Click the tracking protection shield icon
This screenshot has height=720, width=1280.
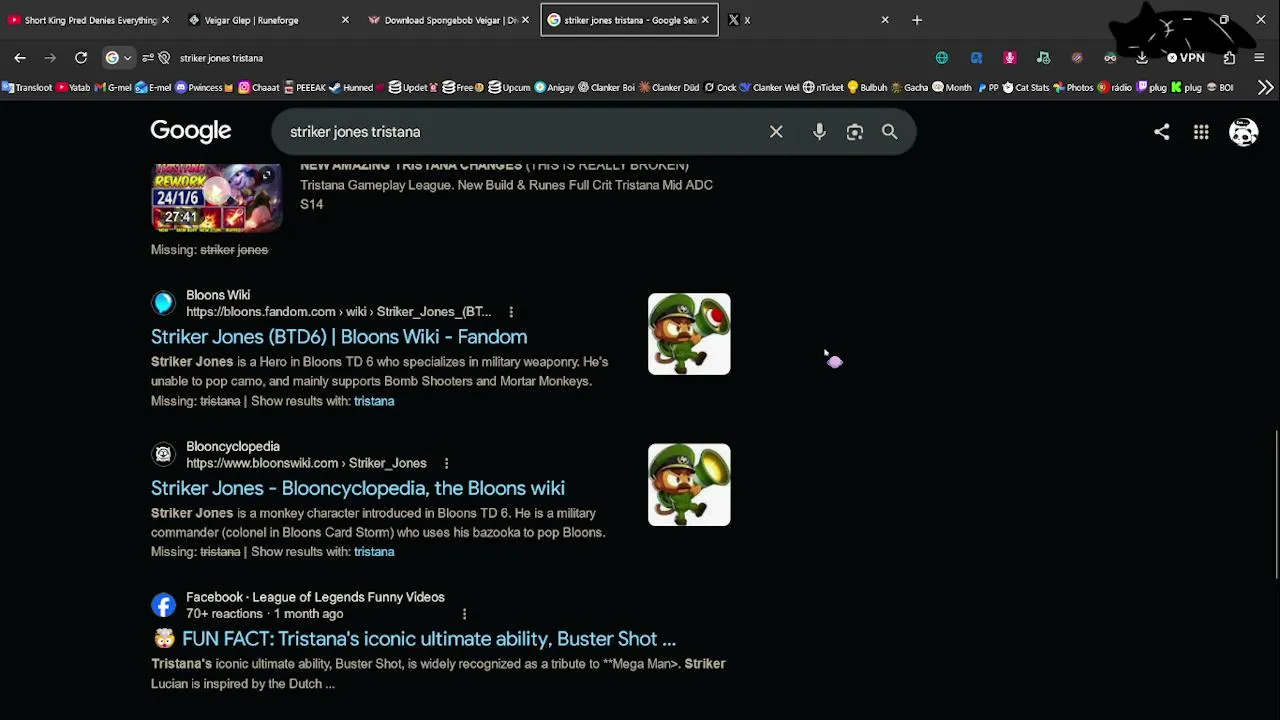tap(165, 58)
